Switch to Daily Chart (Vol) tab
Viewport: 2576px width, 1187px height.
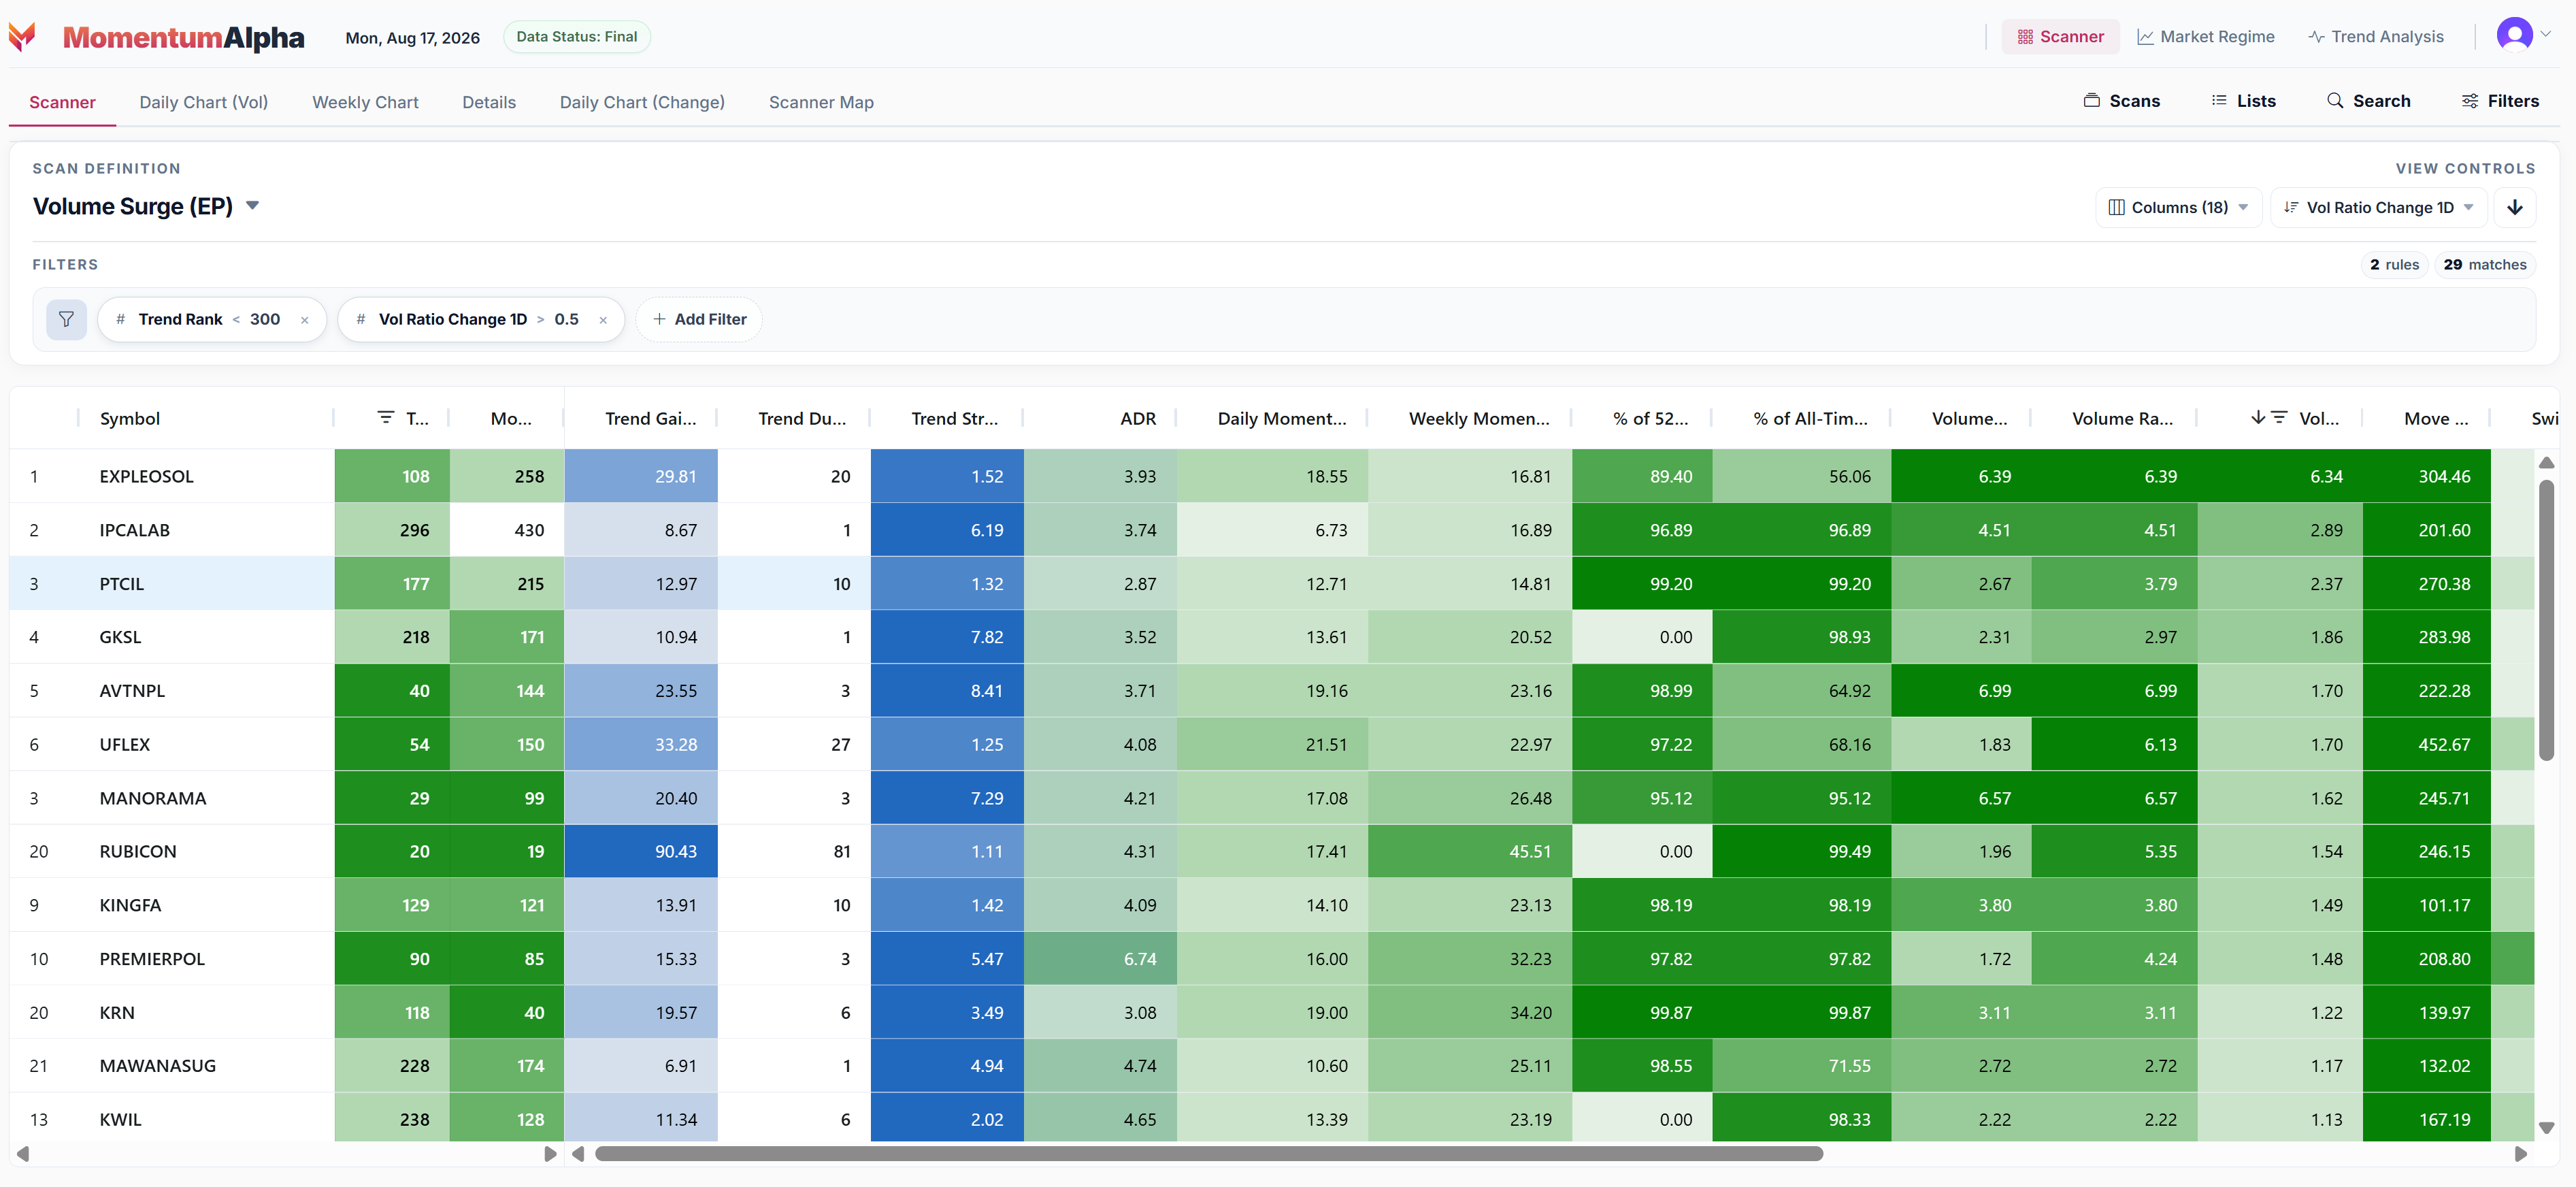tap(203, 102)
